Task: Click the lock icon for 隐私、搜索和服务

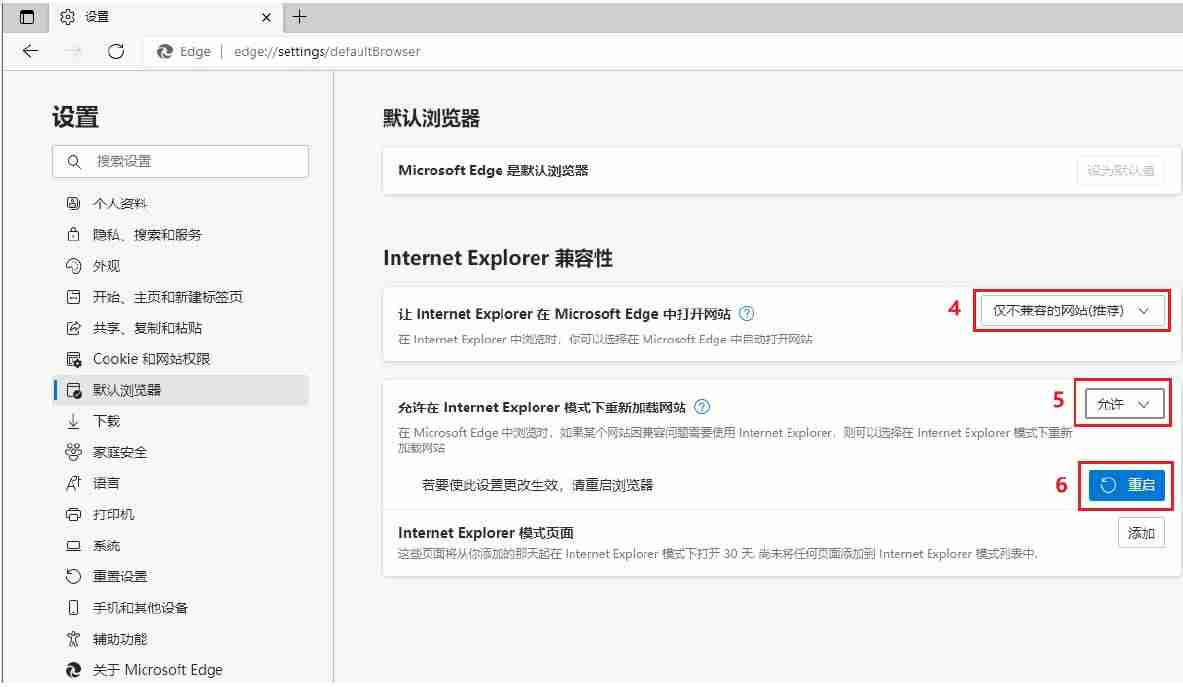Action: [x=73, y=235]
